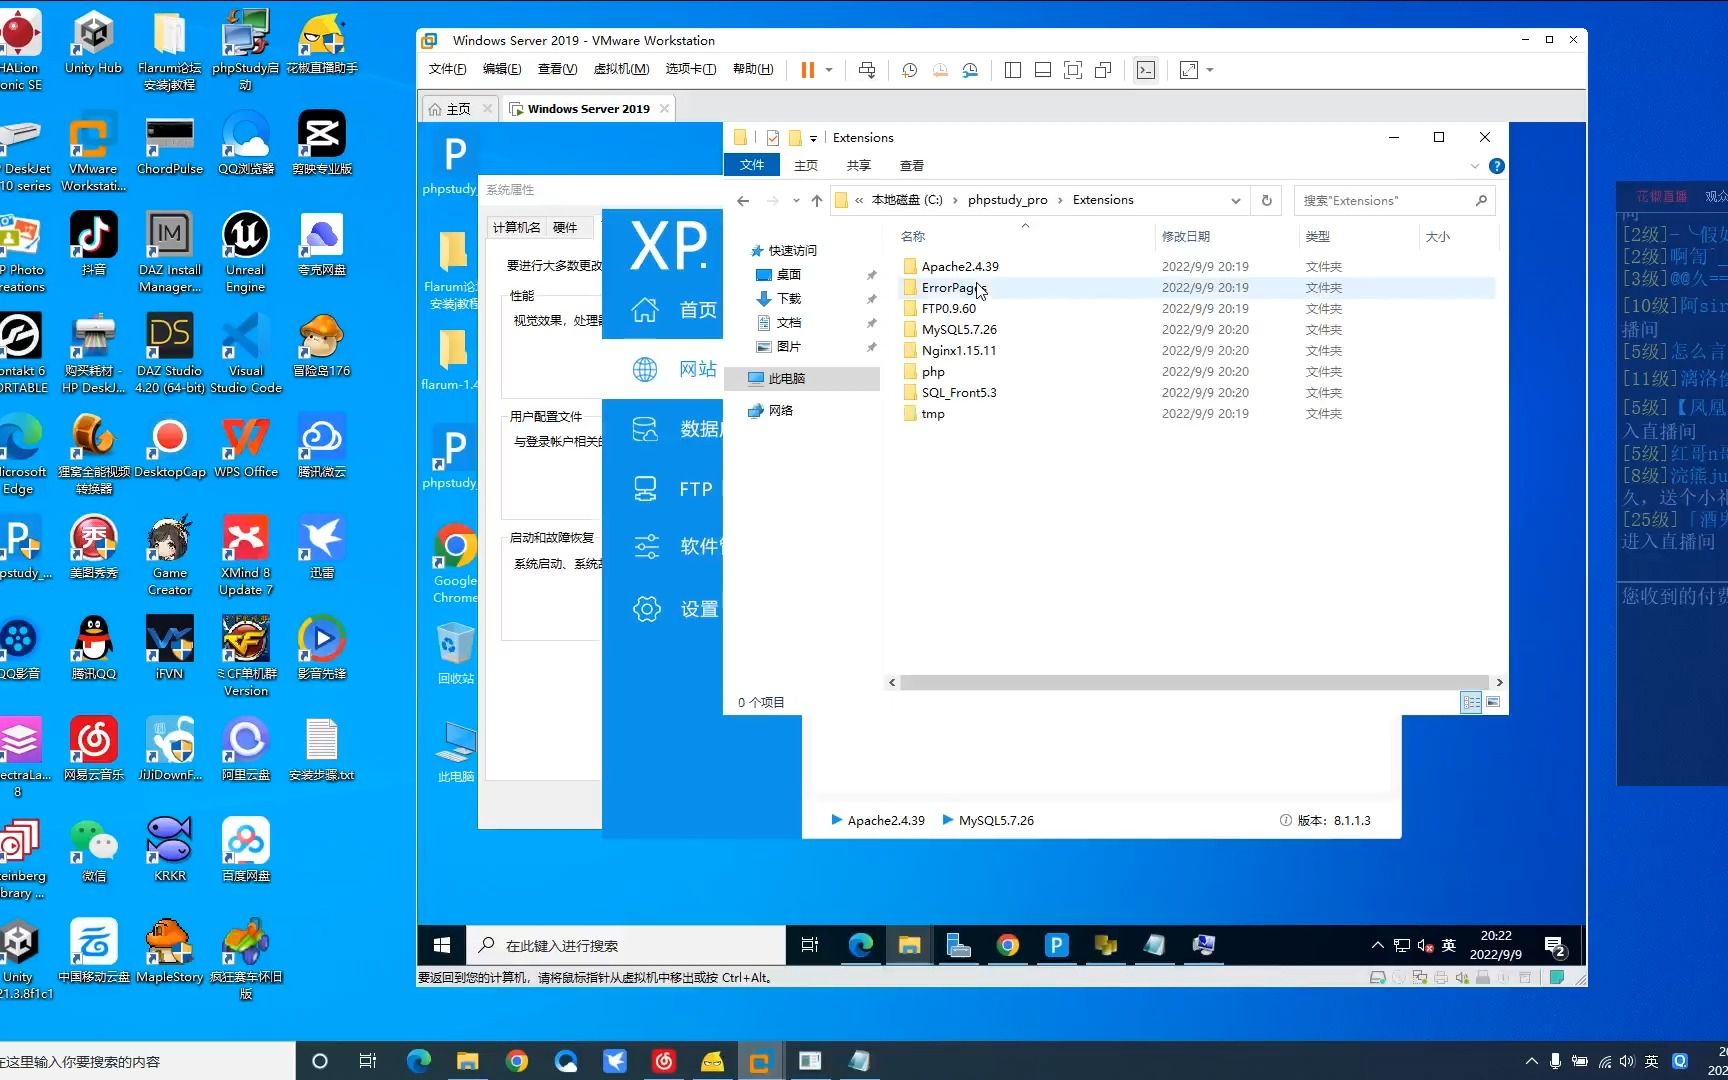Expand the 名称 column sort chevron
Viewport: 1728px width, 1080px height.
[x=1024, y=226]
